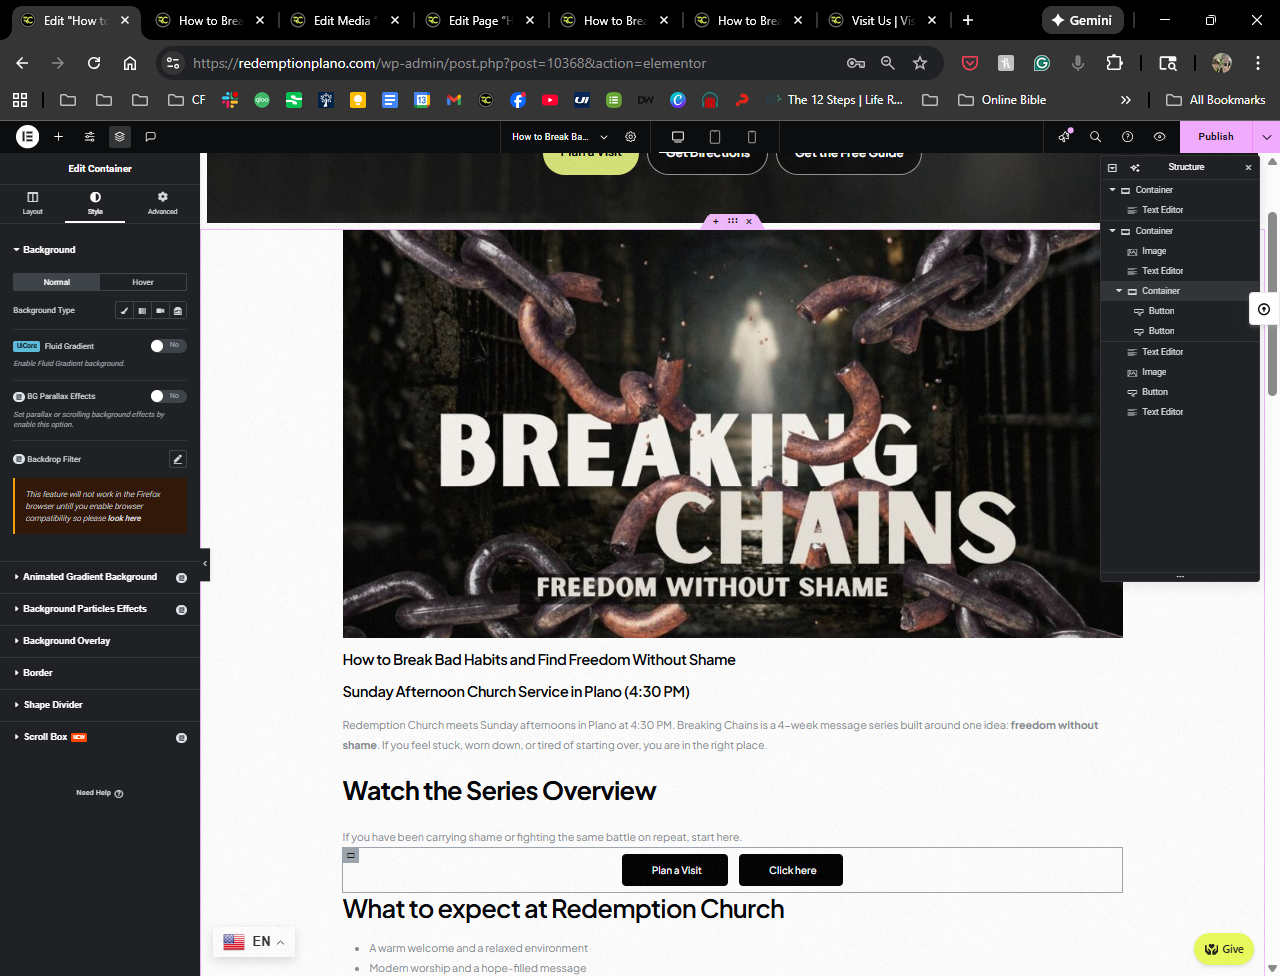Switch to tablet responsive view

tap(715, 137)
